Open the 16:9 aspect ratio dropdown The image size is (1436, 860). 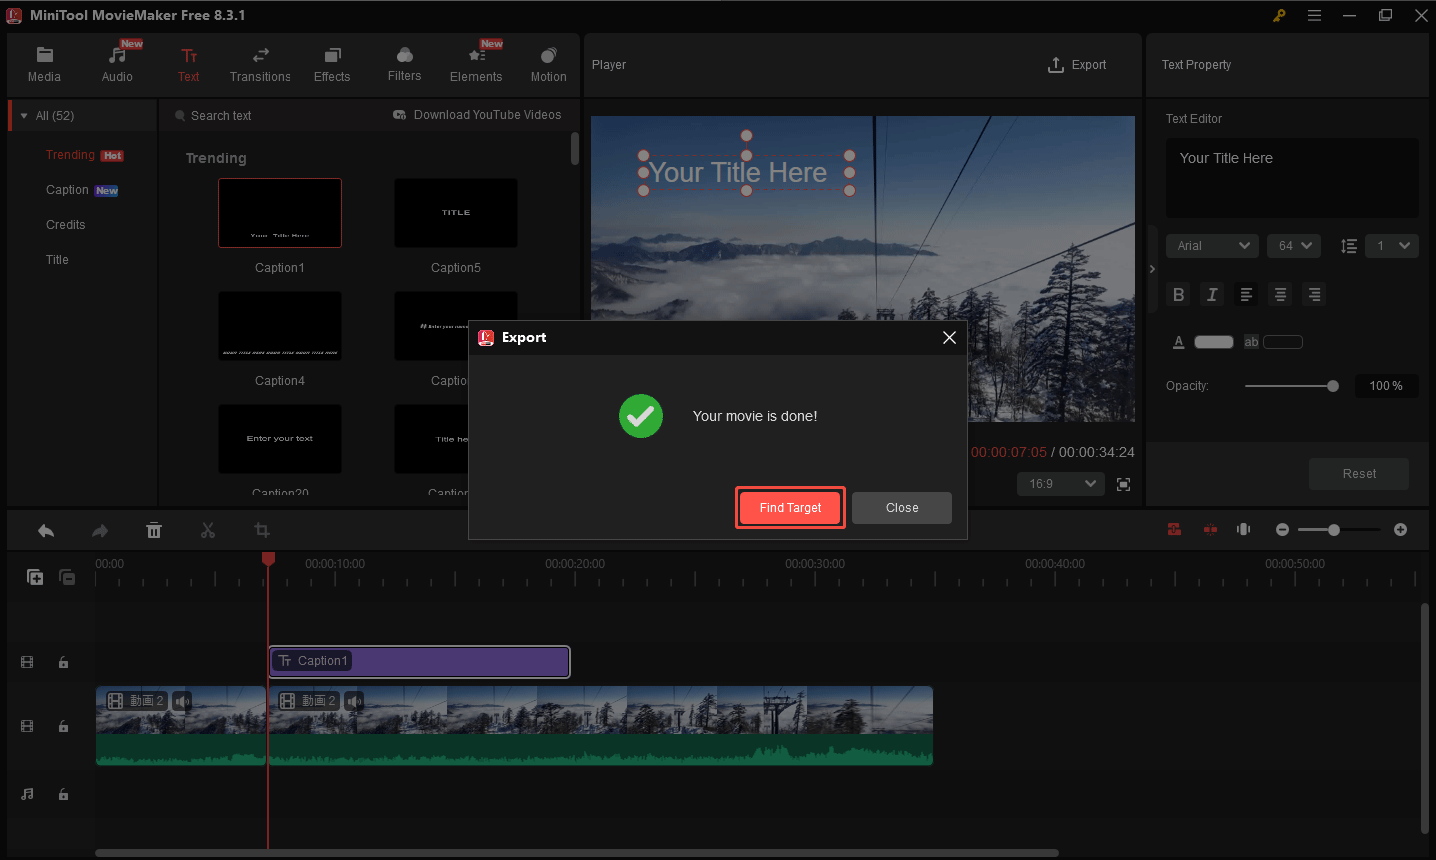[x=1061, y=484]
